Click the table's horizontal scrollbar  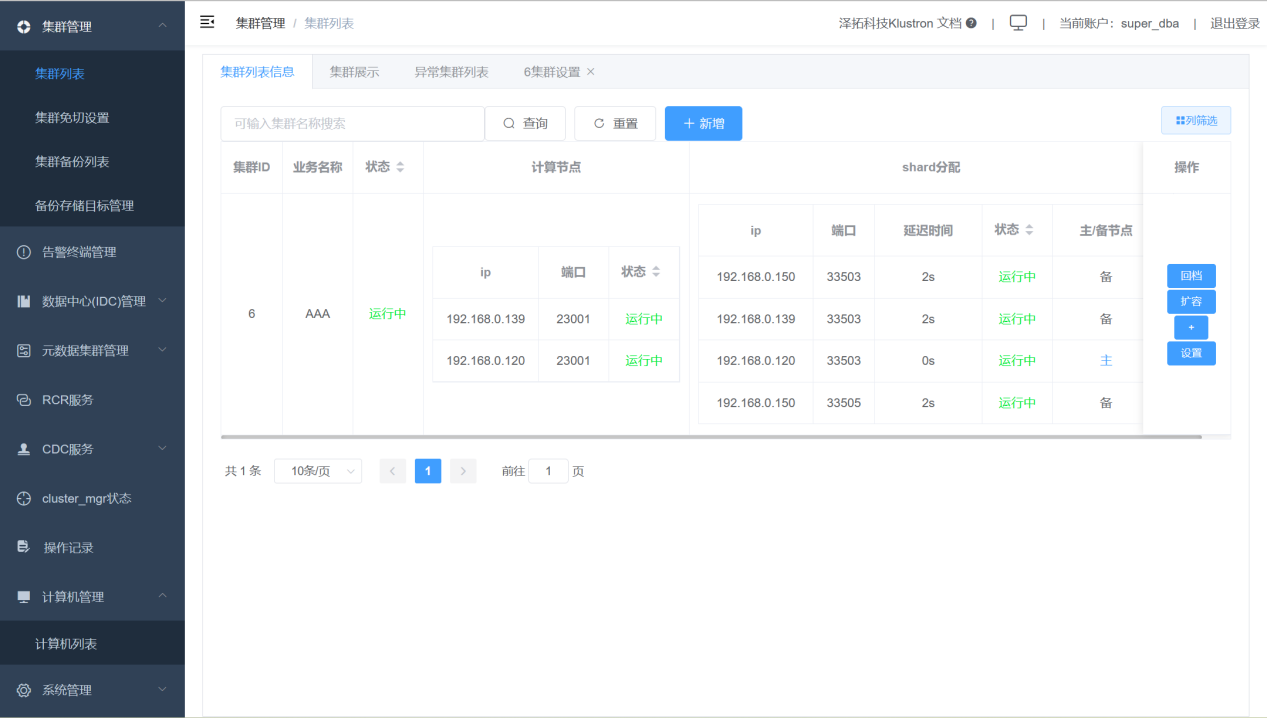(x=711, y=437)
